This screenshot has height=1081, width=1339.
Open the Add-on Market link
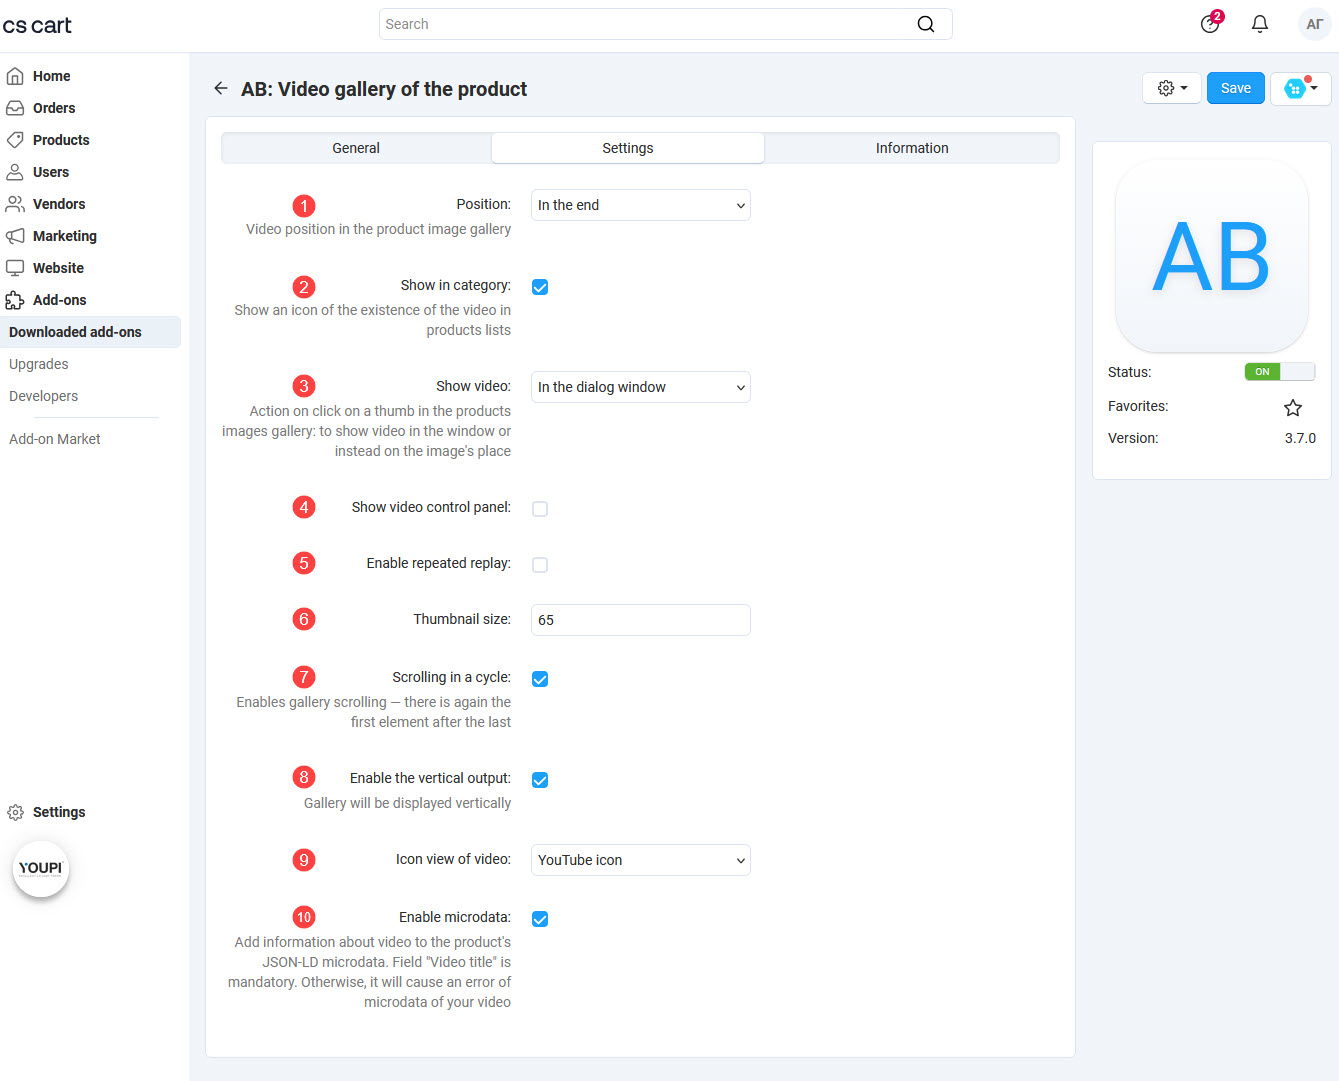click(x=54, y=438)
